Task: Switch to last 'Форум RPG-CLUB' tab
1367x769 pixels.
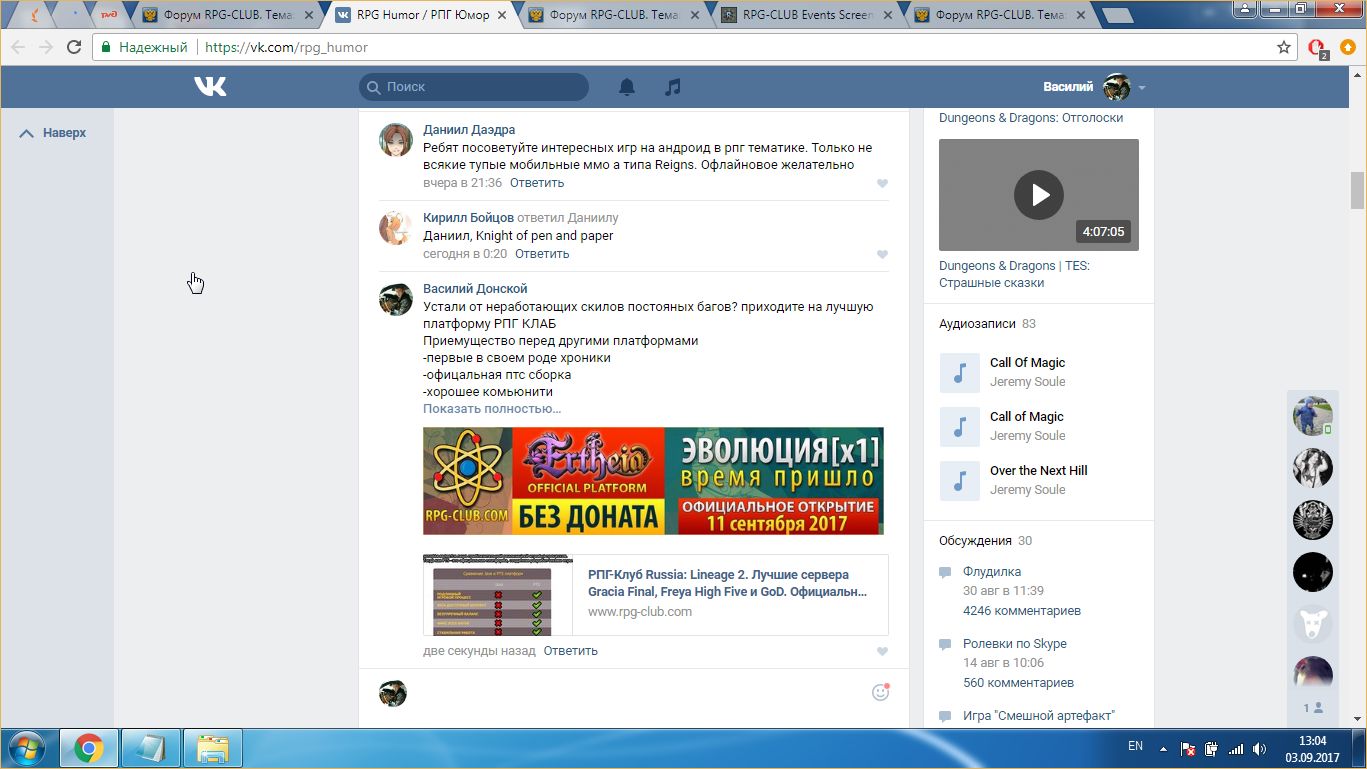Action: coord(999,15)
